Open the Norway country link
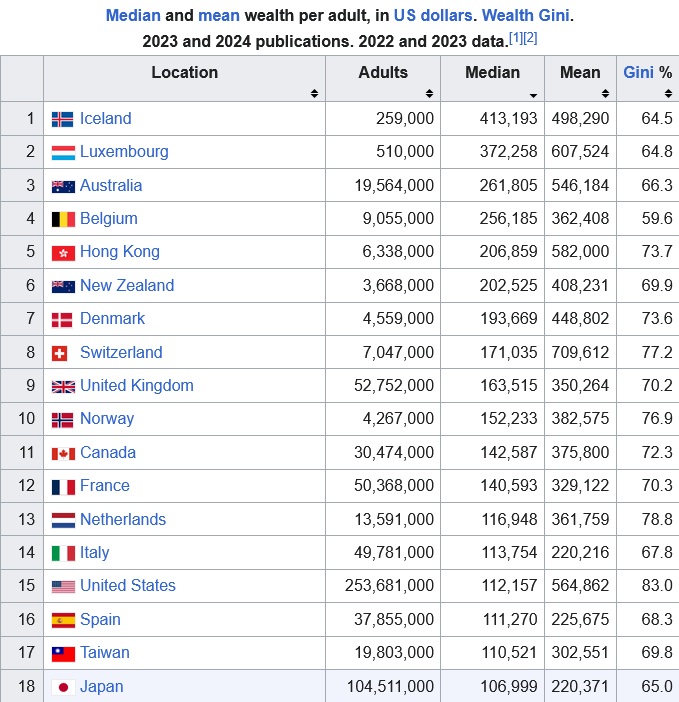 click(107, 419)
